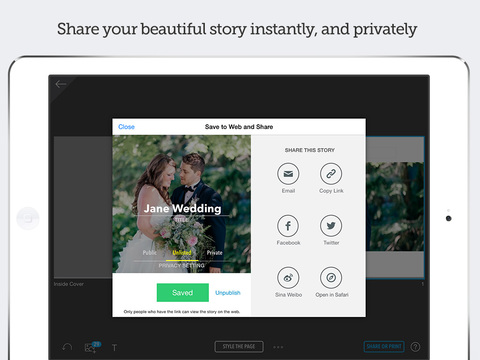
Task: Select the Unlisted privacy option
Action: tap(182, 253)
